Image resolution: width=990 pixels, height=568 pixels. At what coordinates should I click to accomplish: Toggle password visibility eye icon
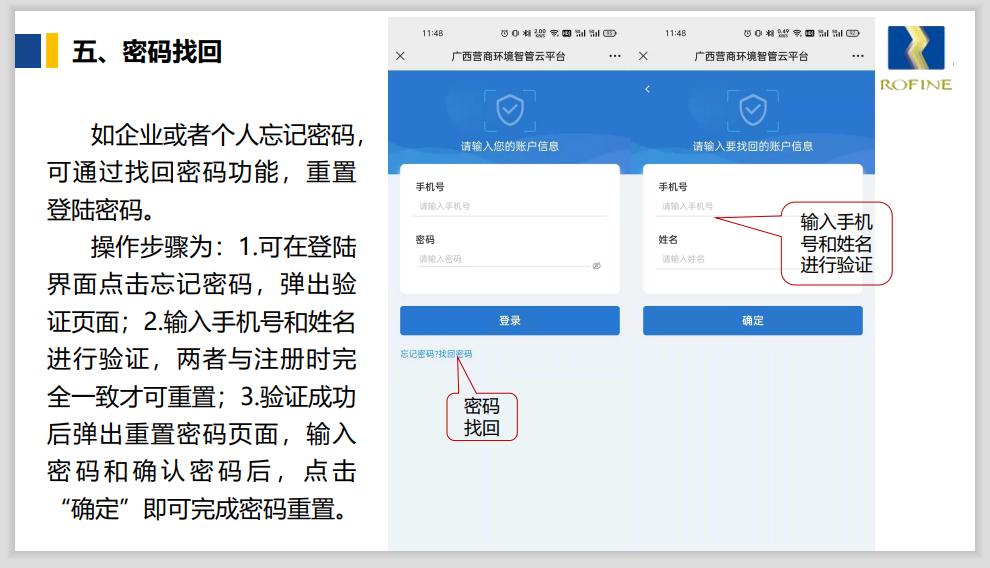click(x=596, y=266)
